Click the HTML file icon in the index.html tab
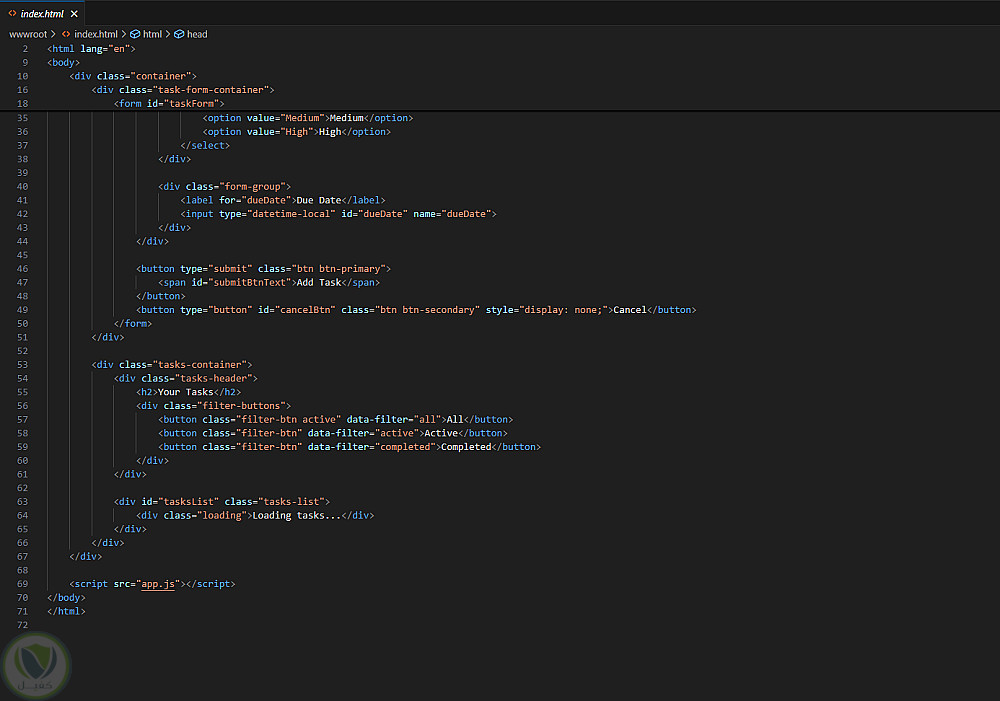Image resolution: width=1000 pixels, height=701 pixels. pyautogui.click(x=12, y=14)
